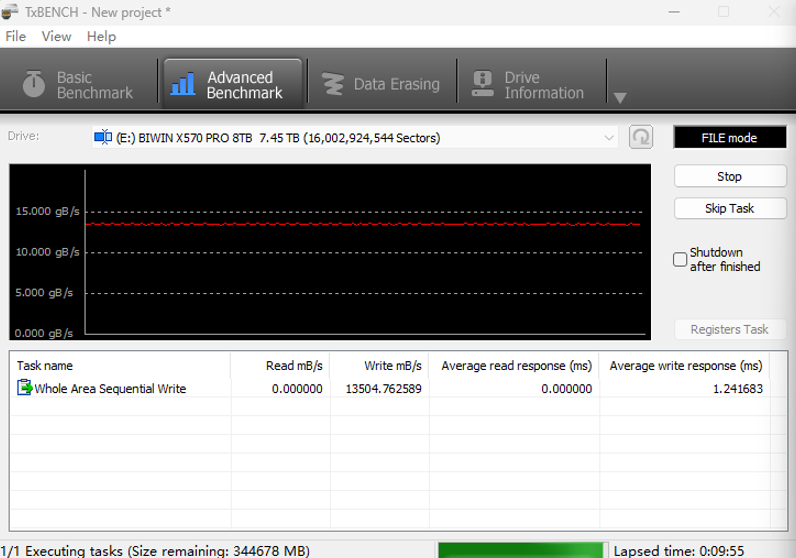796x558 pixels.
Task: Open the toolbar overflow arrow
Action: [x=620, y=97]
